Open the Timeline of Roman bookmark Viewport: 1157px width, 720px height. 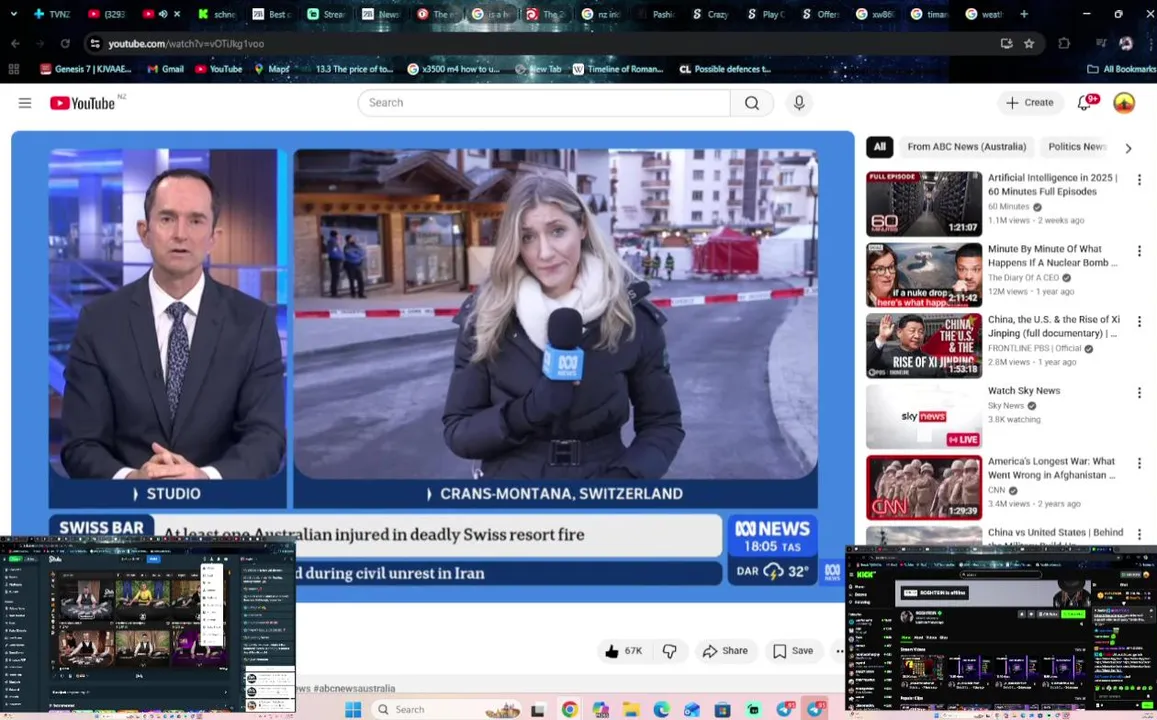(x=618, y=69)
